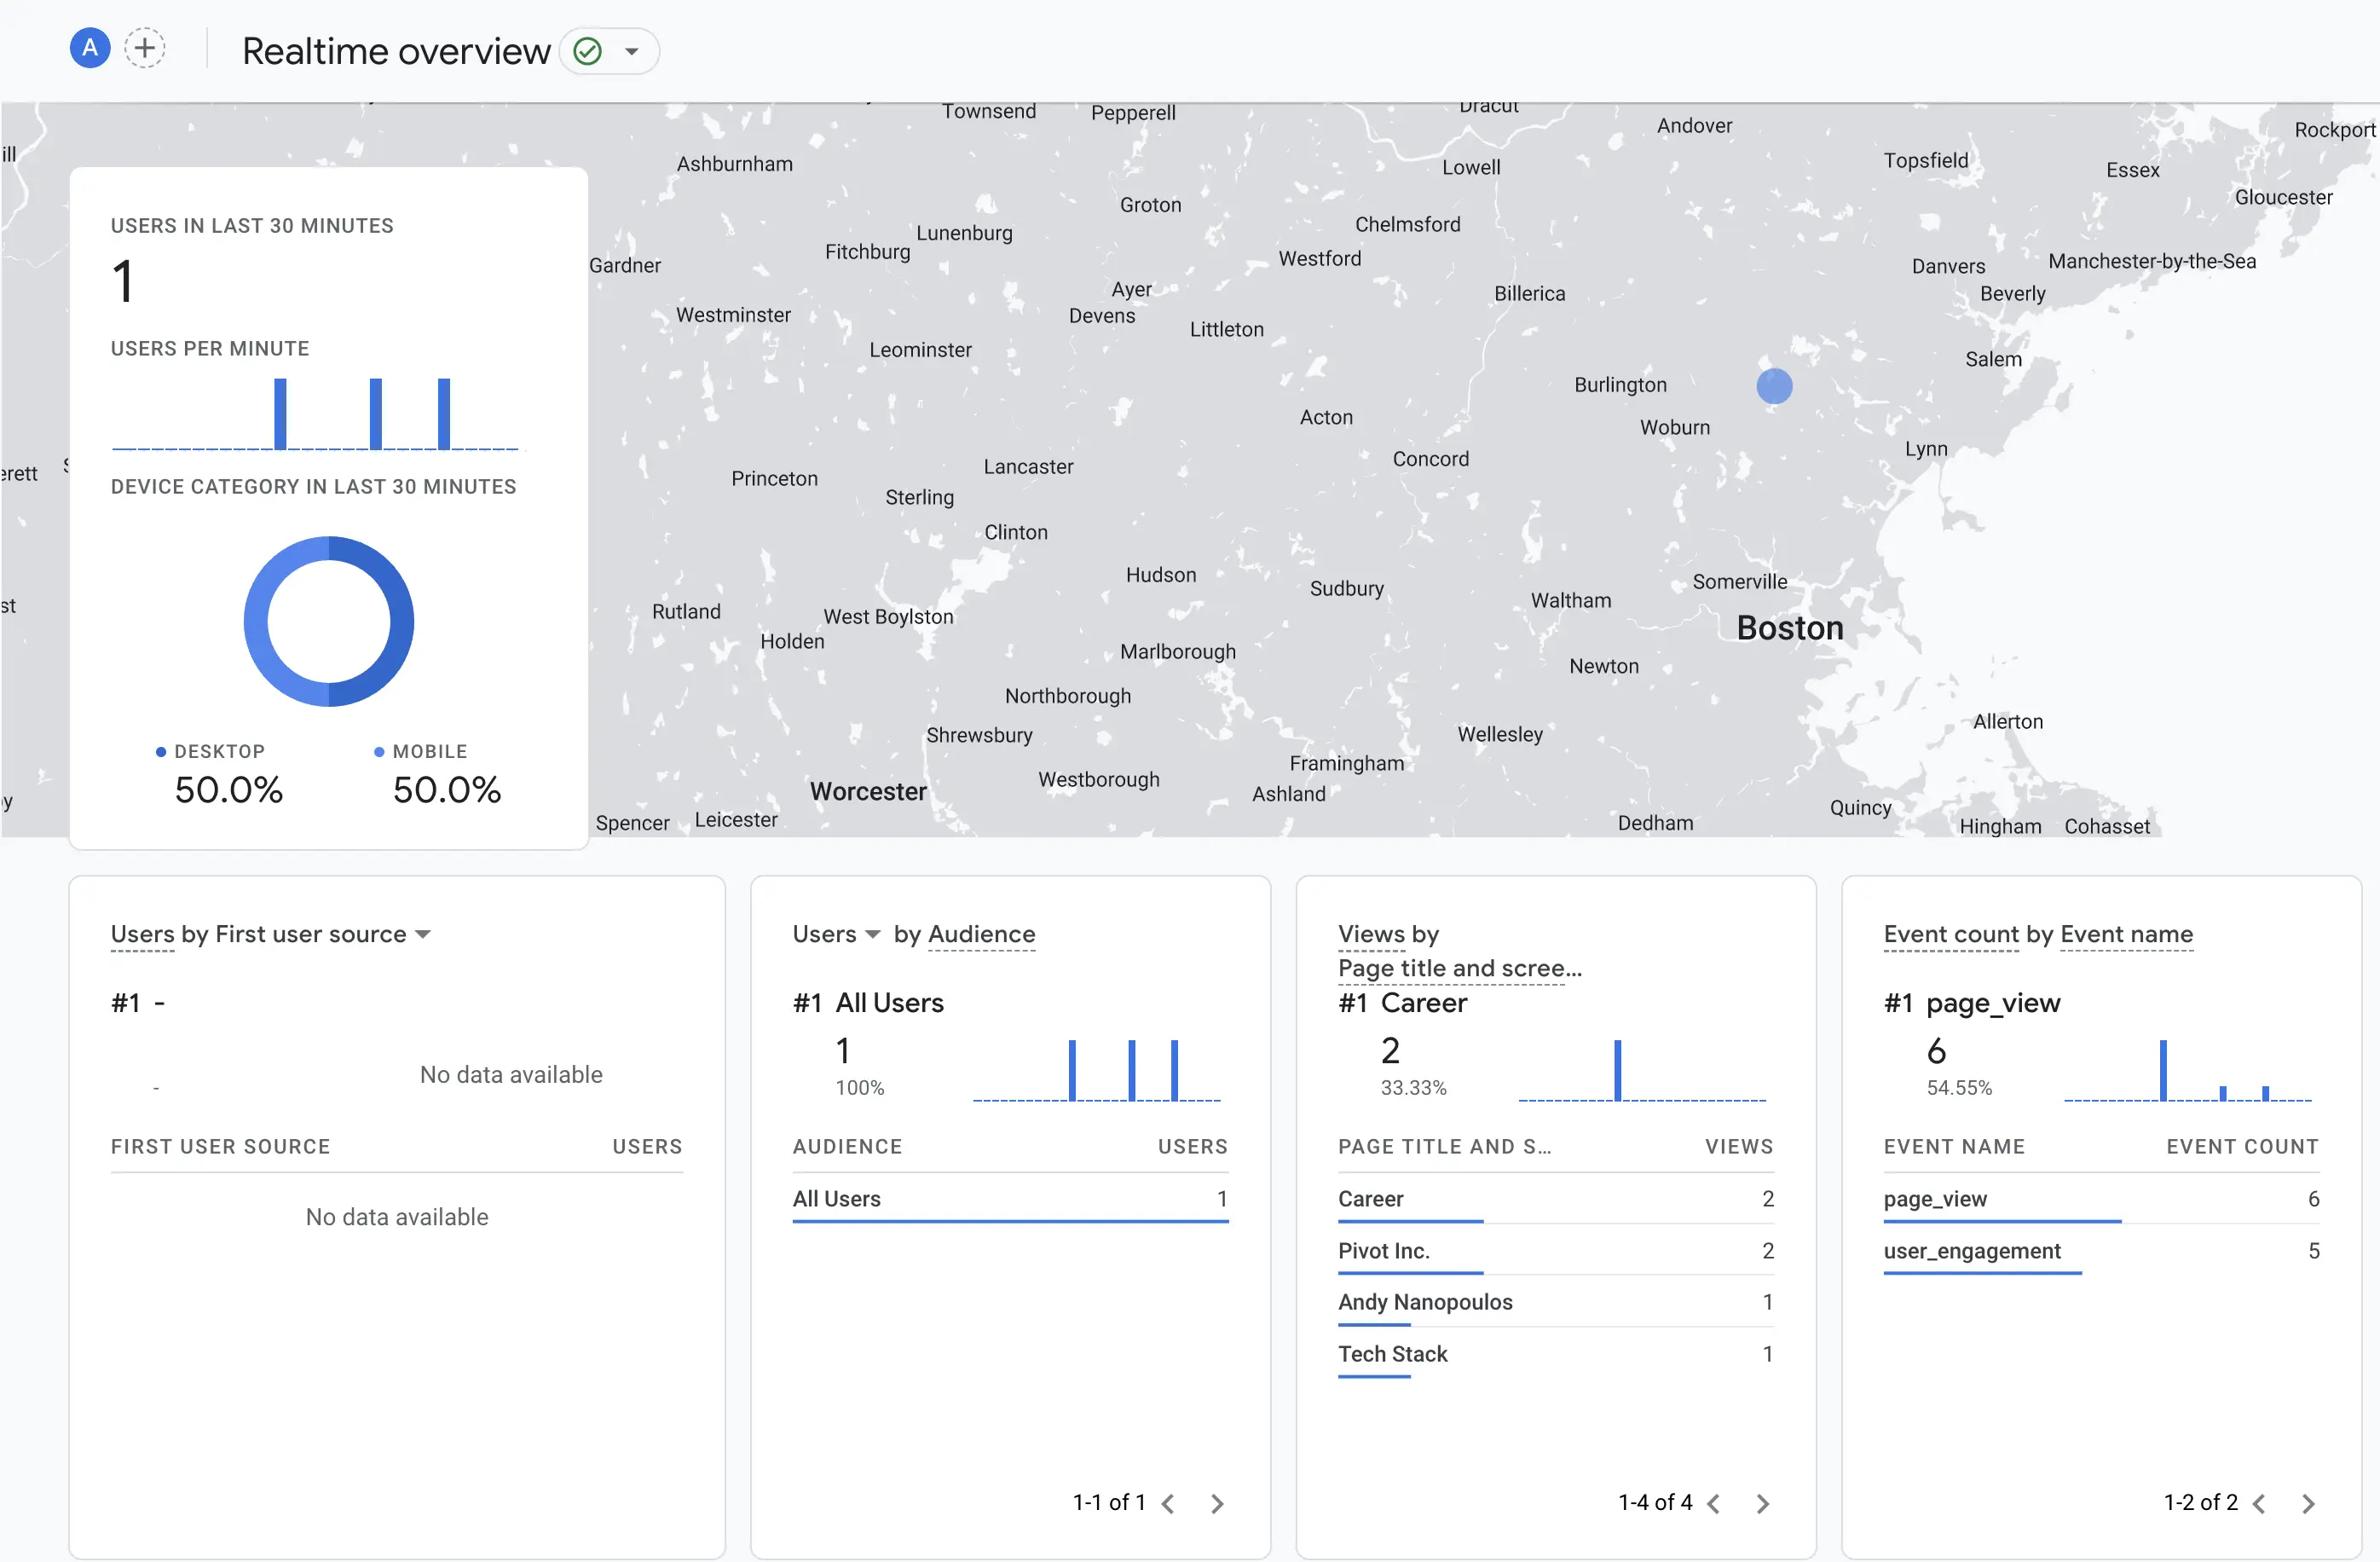Add a comparison with the plus icon

[145, 48]
